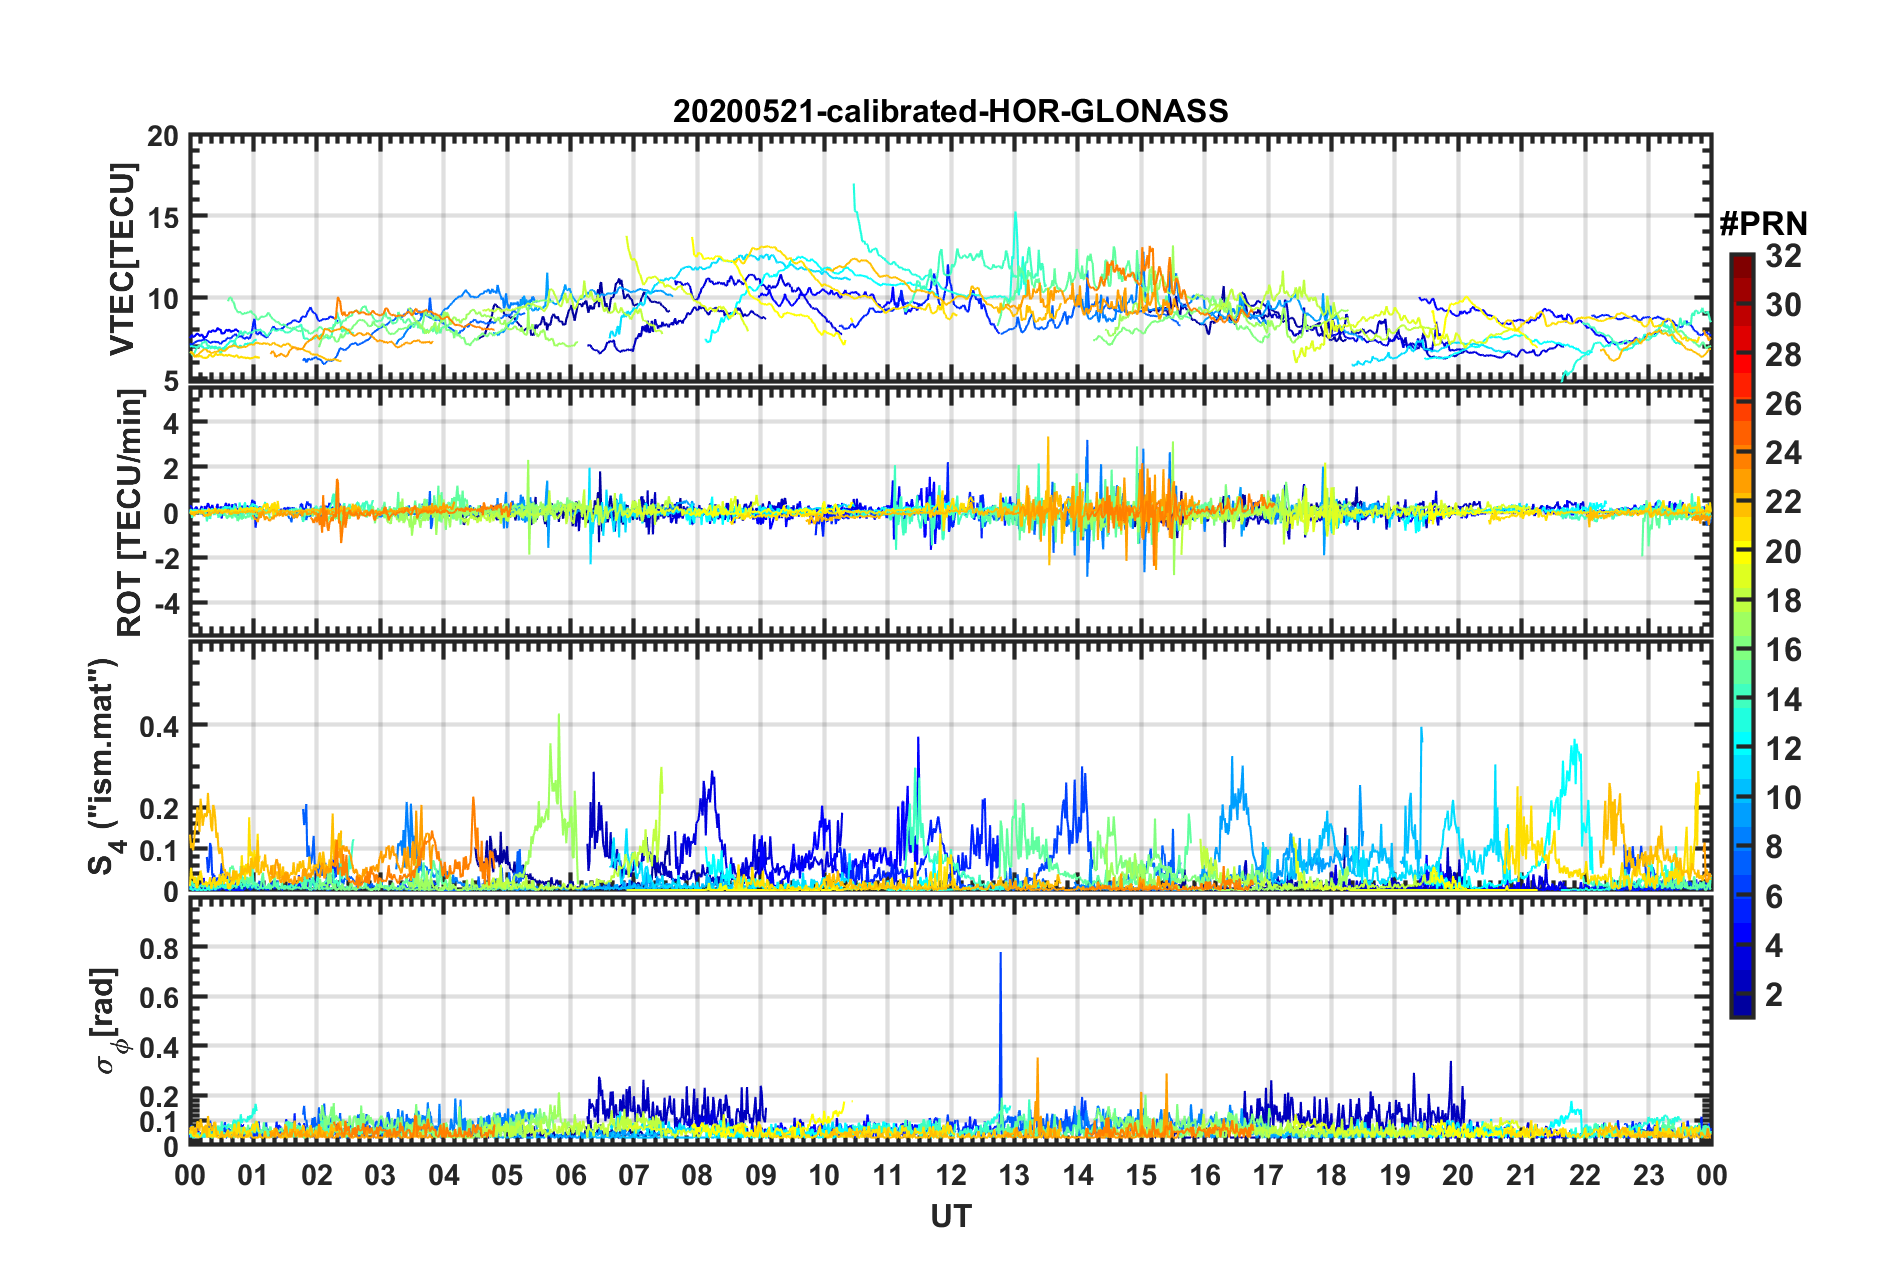Click x-axis hour tick label 07
The width and height of the screenshot is (1902, 1272).
[x=634, y=1175]
